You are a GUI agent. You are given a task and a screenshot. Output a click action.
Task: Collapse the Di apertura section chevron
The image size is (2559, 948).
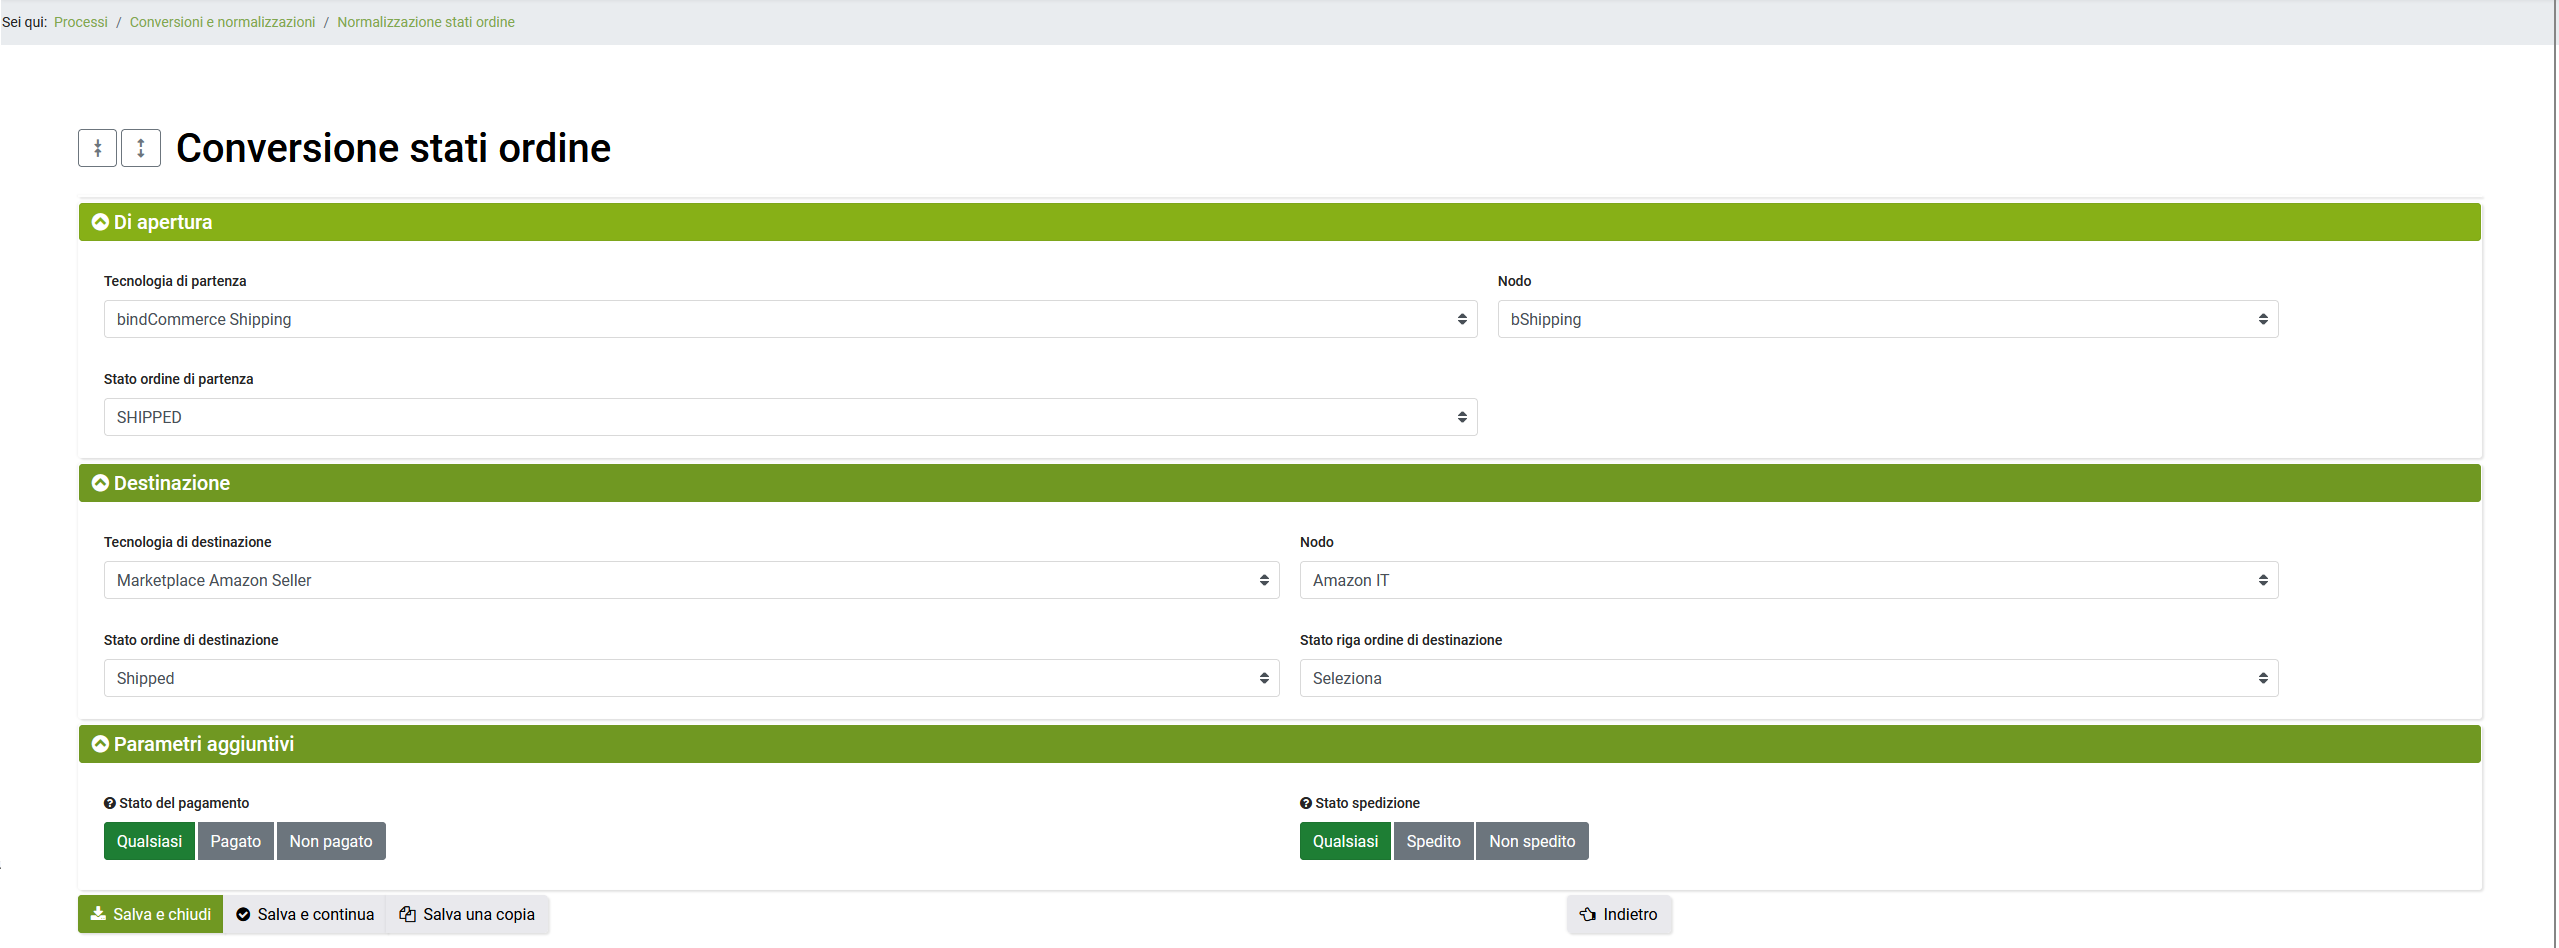tap(100, 222)
